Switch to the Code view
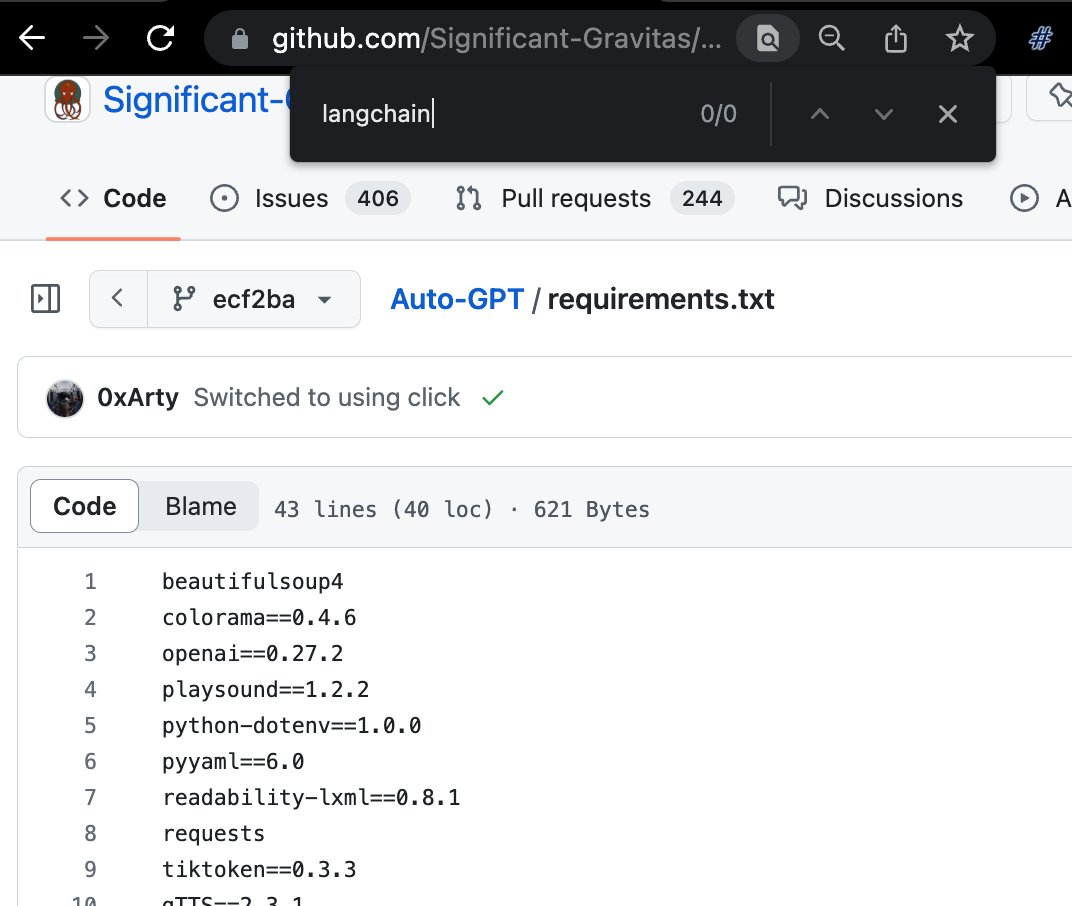This screenshot has height=906, width=1072. [x=85, y=506]
